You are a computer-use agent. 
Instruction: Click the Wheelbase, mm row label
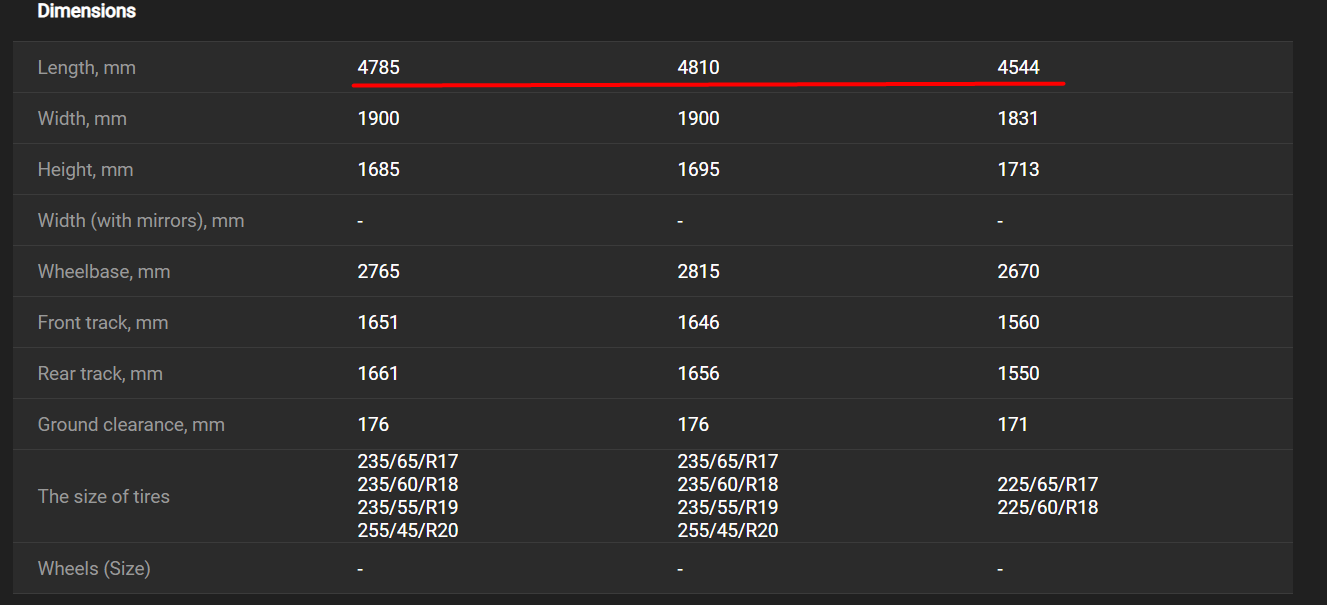104,272
